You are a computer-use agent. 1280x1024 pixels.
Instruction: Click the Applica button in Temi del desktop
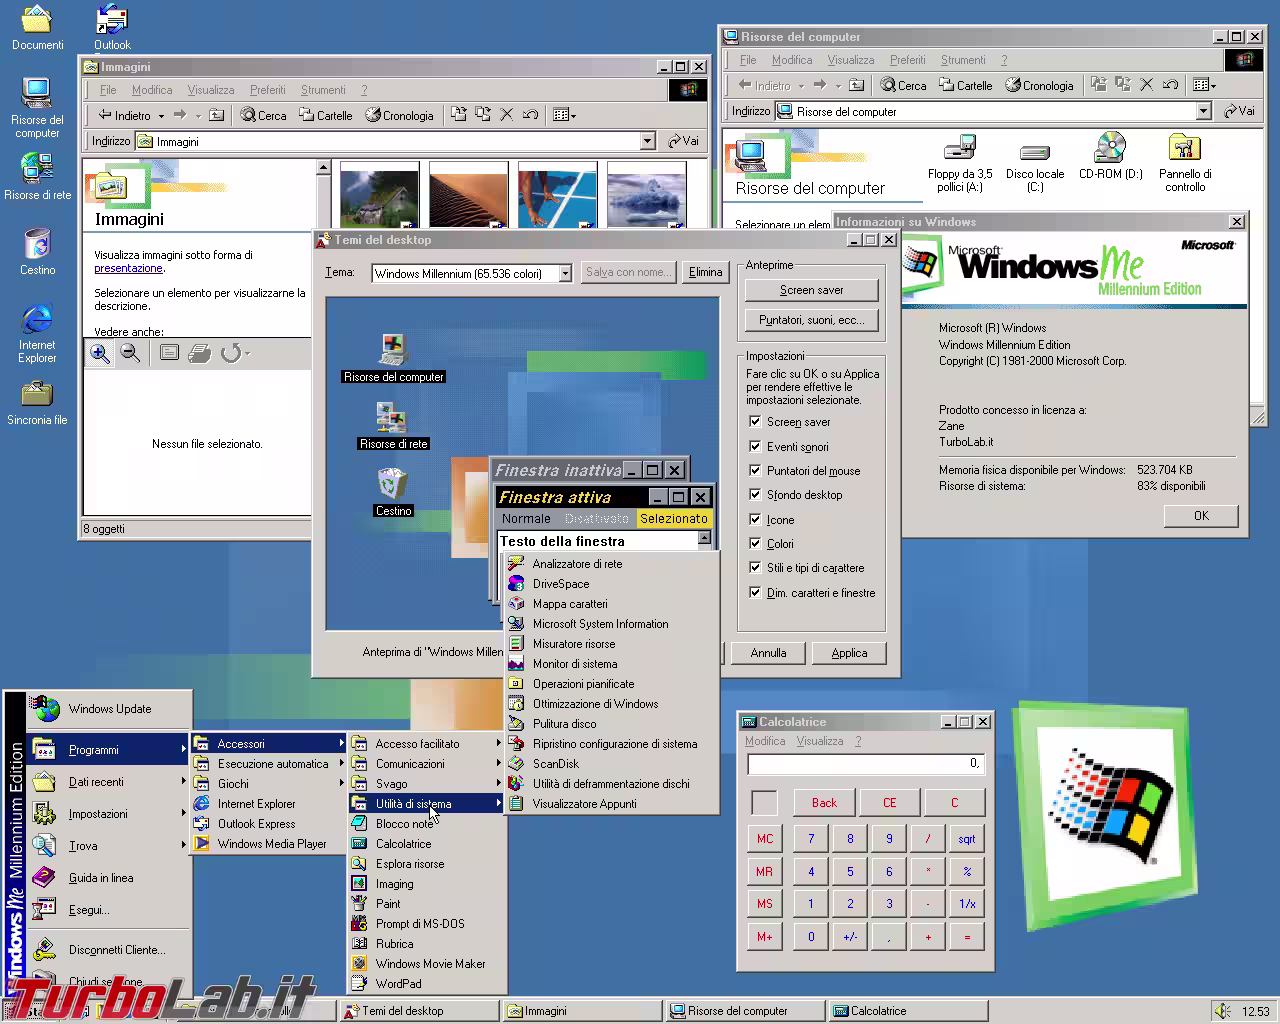coord(849,653)
